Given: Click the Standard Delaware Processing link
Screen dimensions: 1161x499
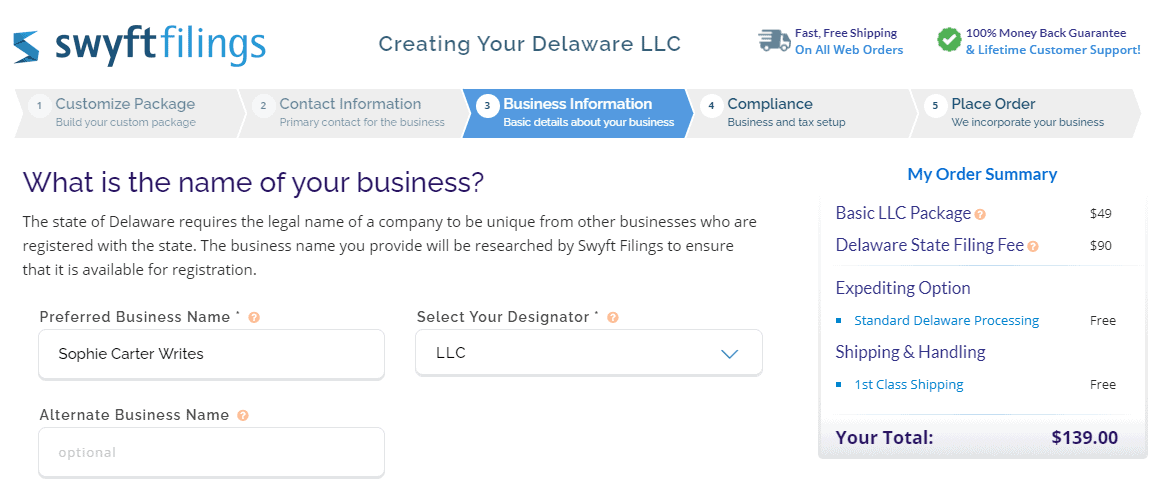Looking at the screenshot, I should coord(946,321).
